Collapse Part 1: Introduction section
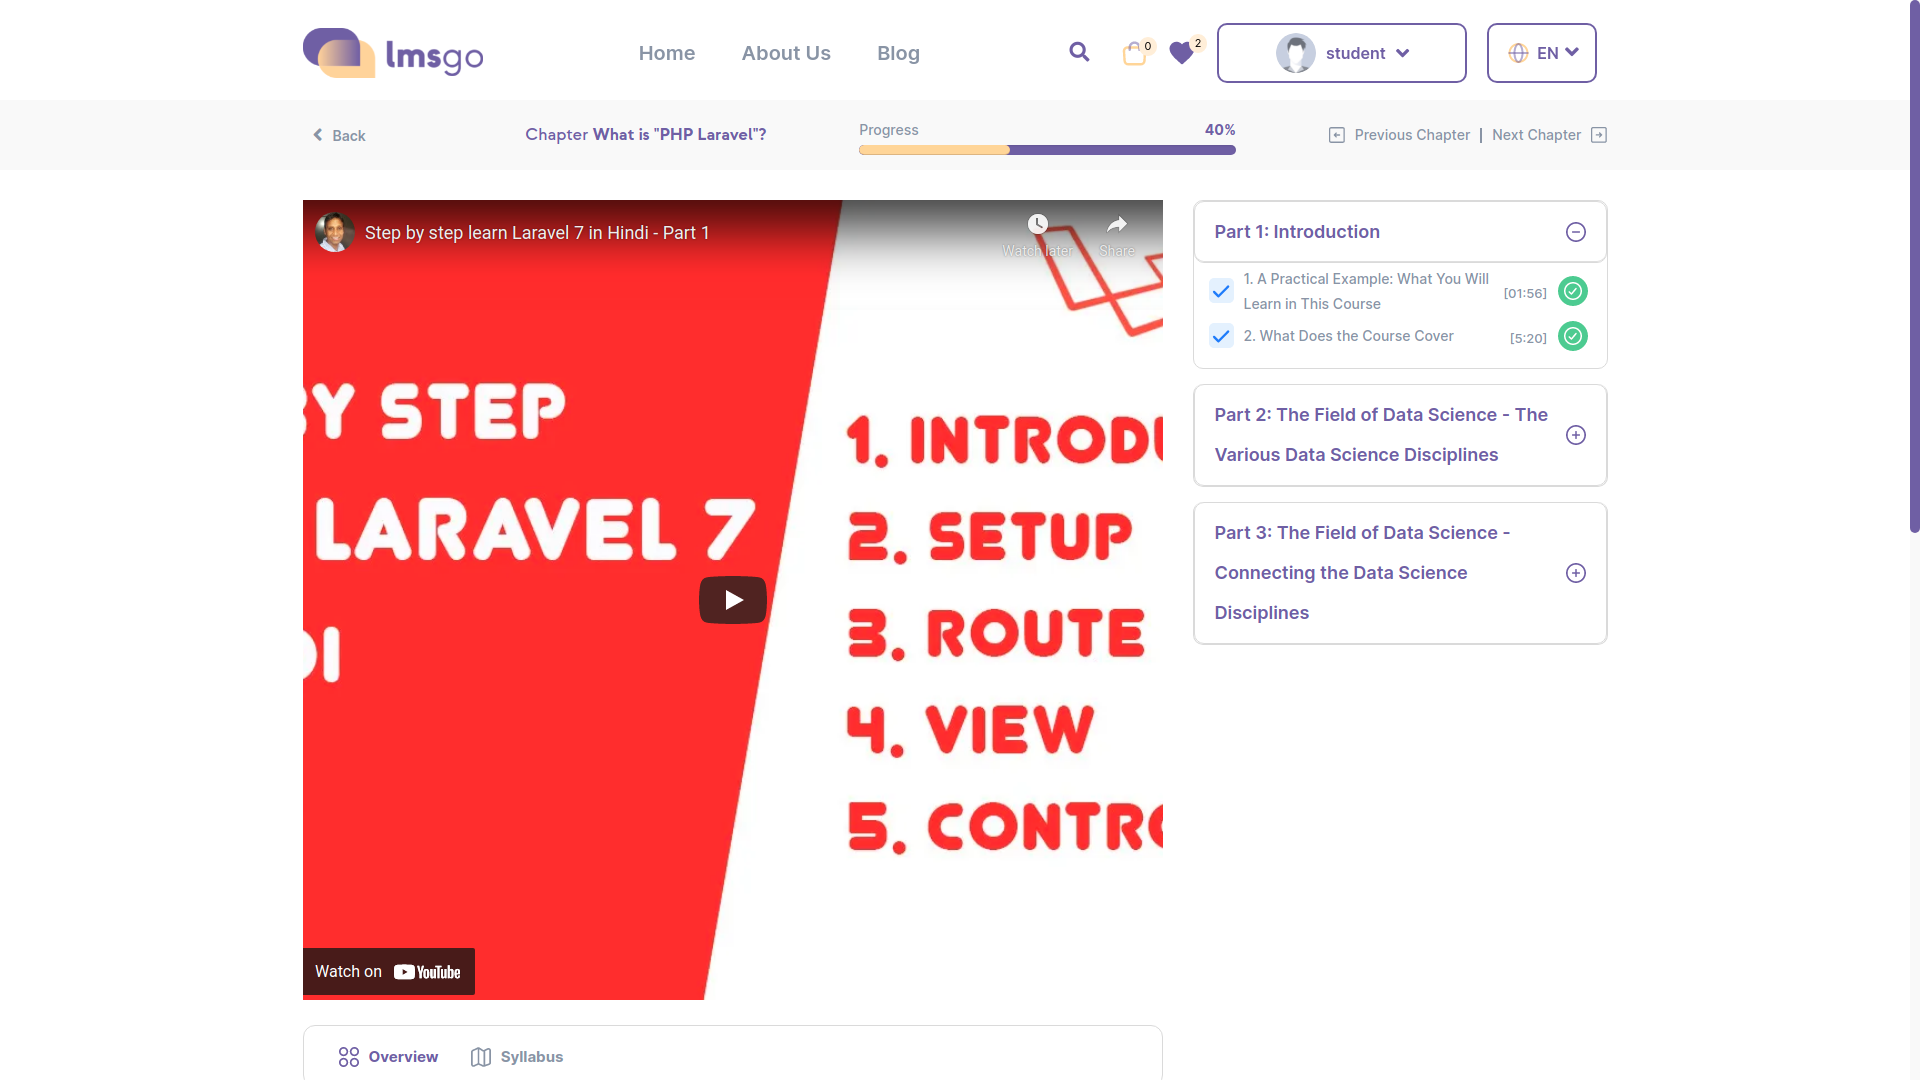This screenshot has height=1080, width=1920. pyautogui.click(x=1576, y=232)
